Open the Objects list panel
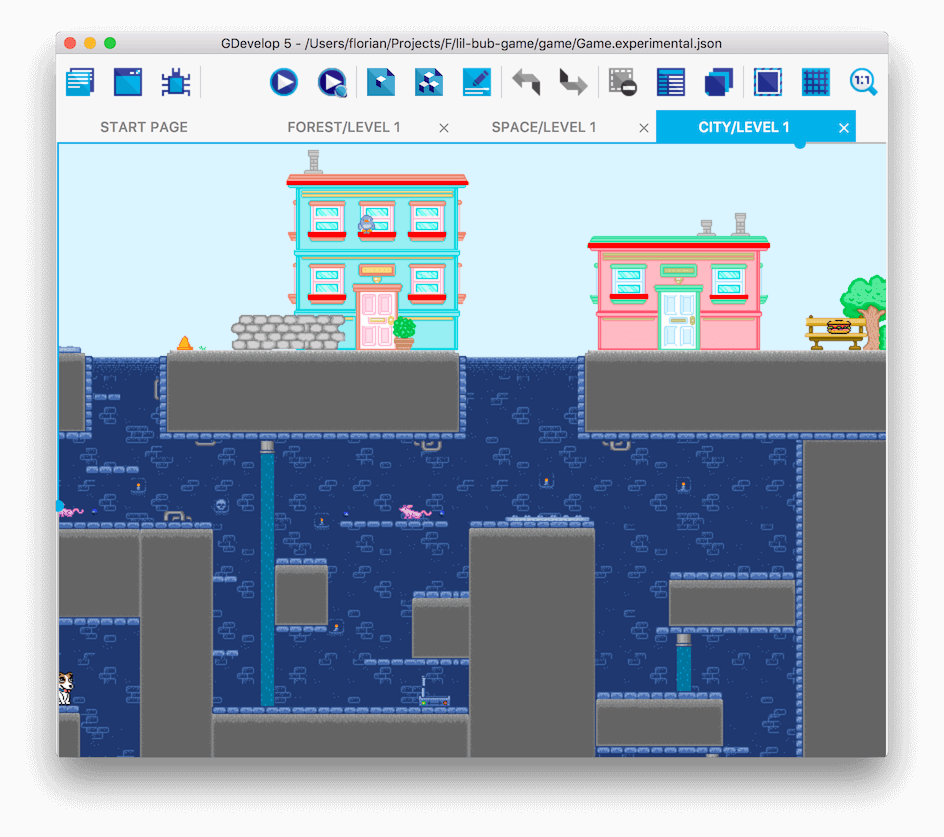The height and width of the screenshot is (837, 944). pos(670,82)
